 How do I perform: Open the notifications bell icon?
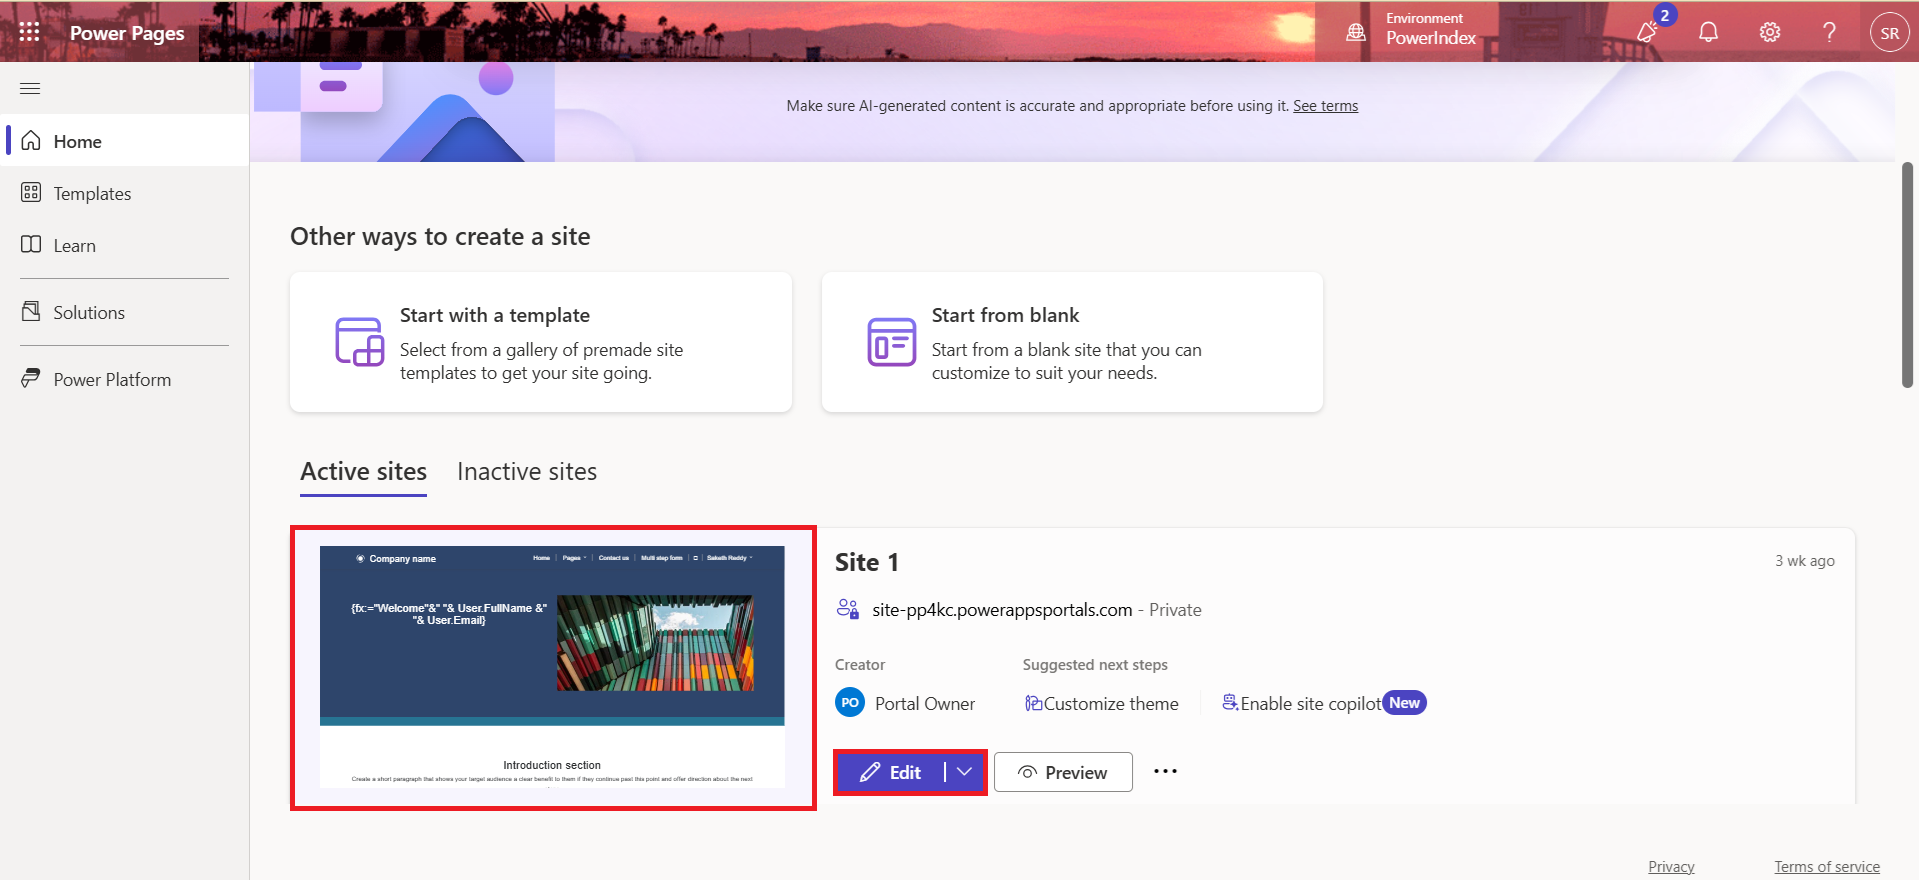click(1708, 32)
